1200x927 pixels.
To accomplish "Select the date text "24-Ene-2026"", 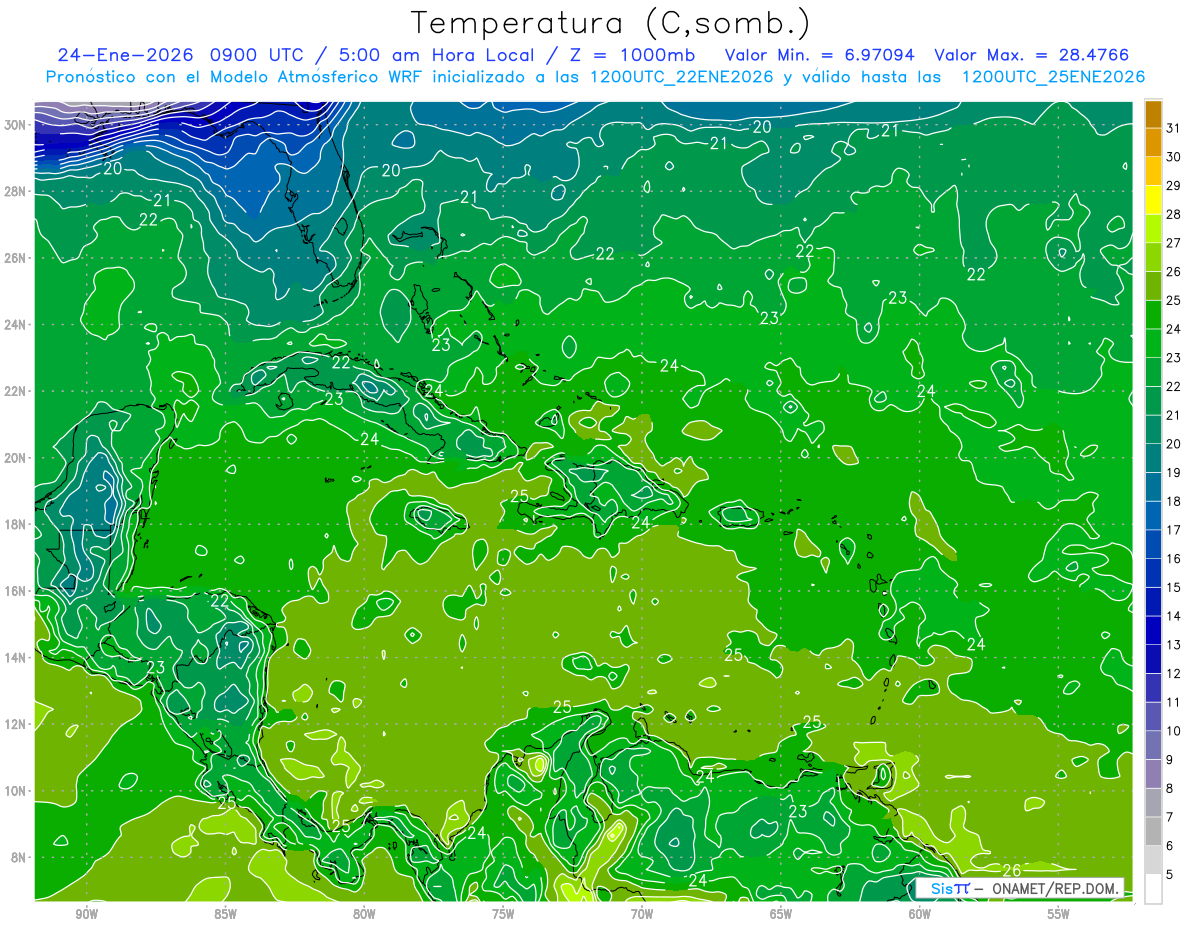I will tap(126, 55).
